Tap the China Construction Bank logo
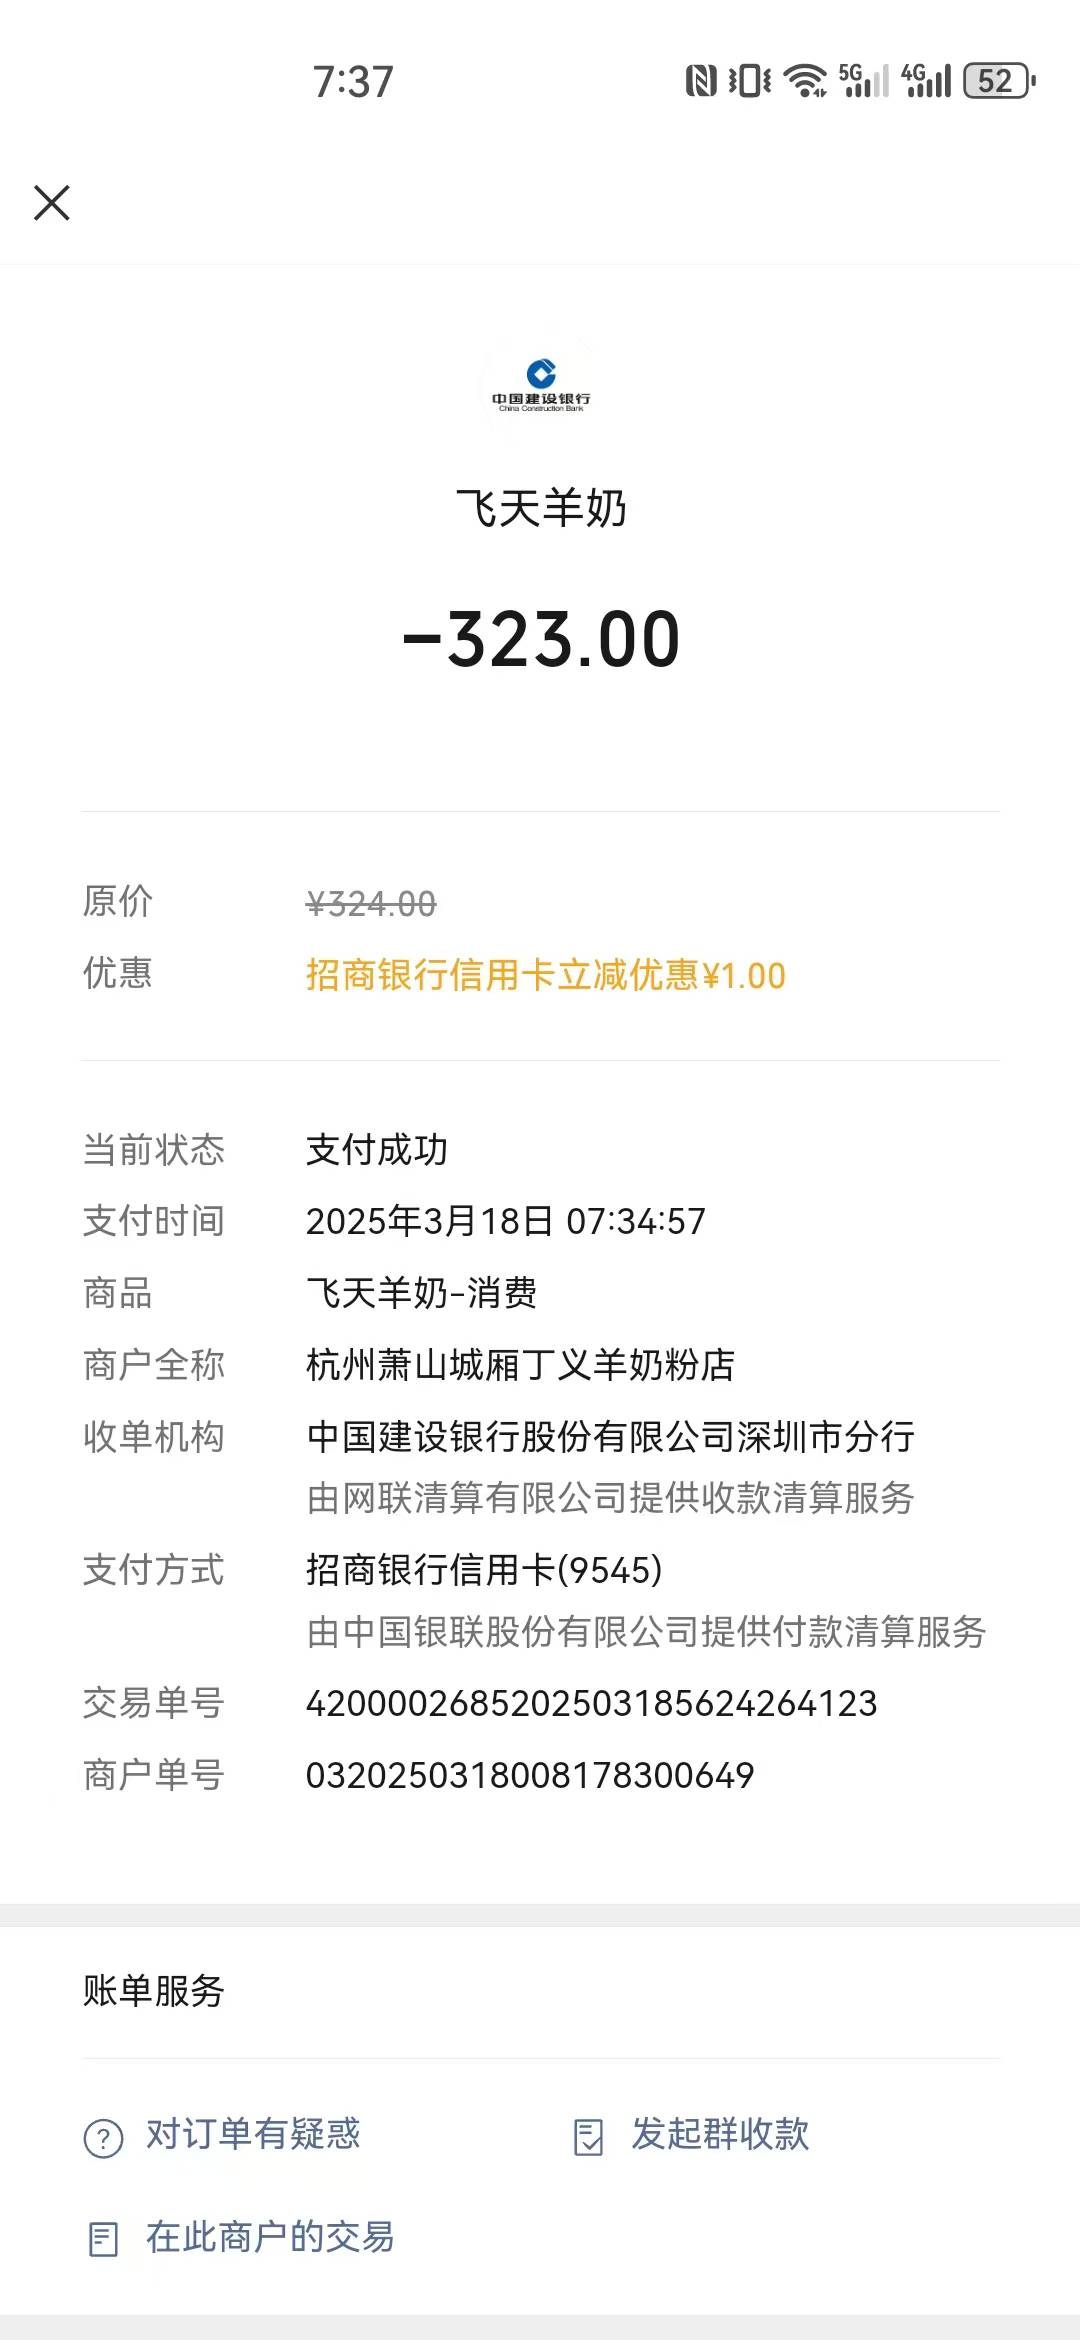Screen dimensions: 1080x2340 541,384
